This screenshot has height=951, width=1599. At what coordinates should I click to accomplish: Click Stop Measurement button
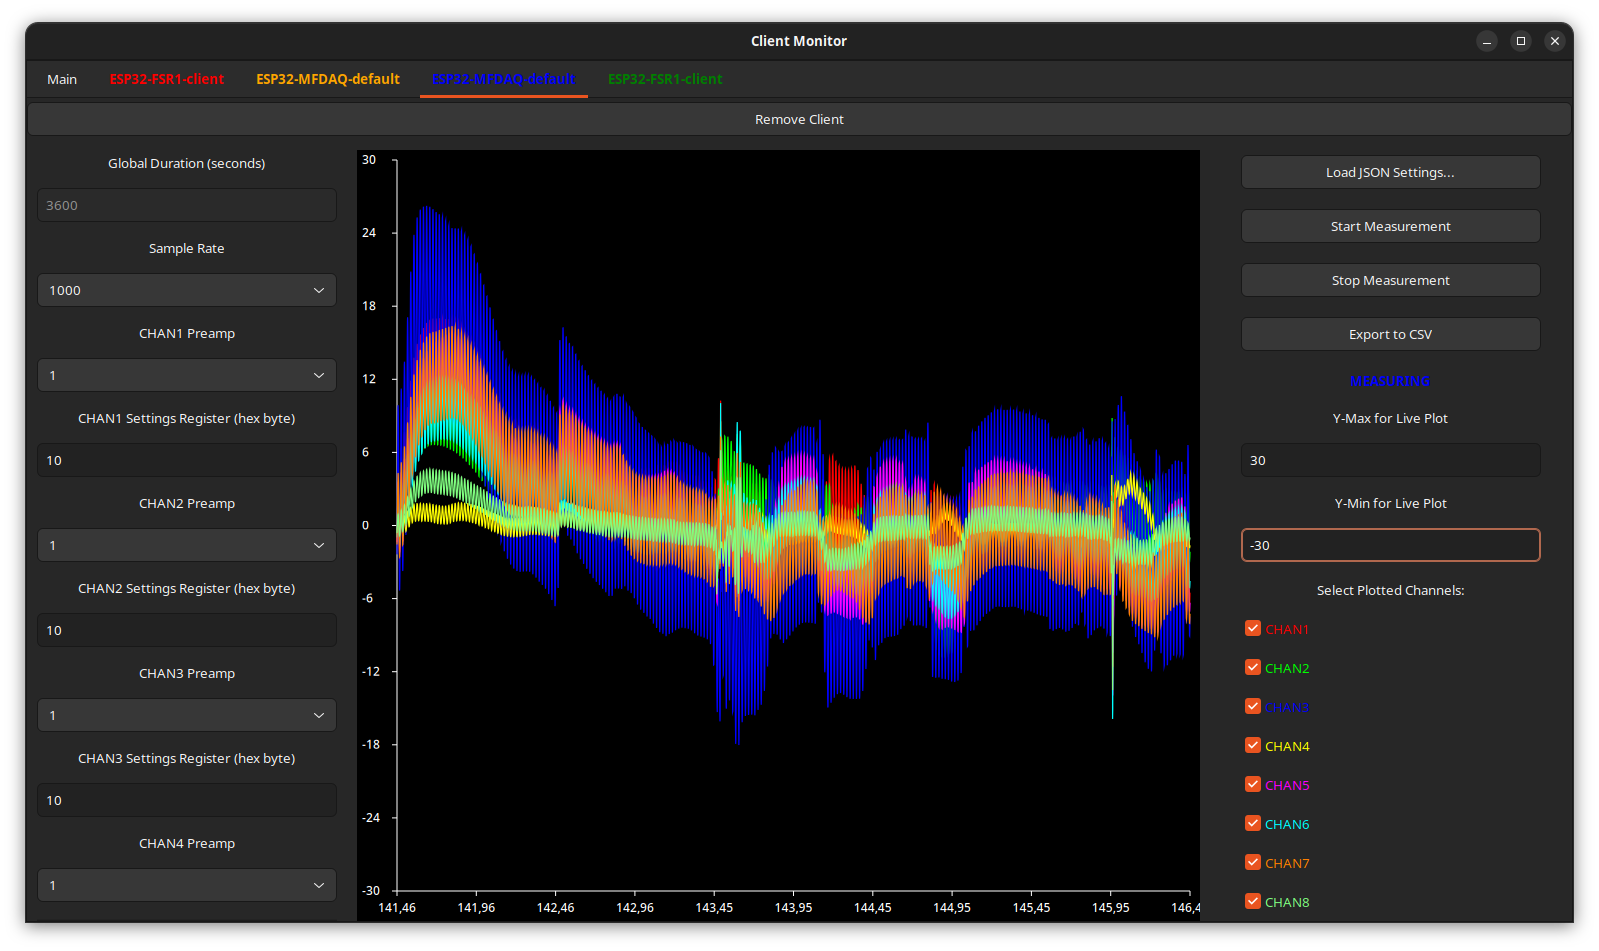[x=1390, y=280]
